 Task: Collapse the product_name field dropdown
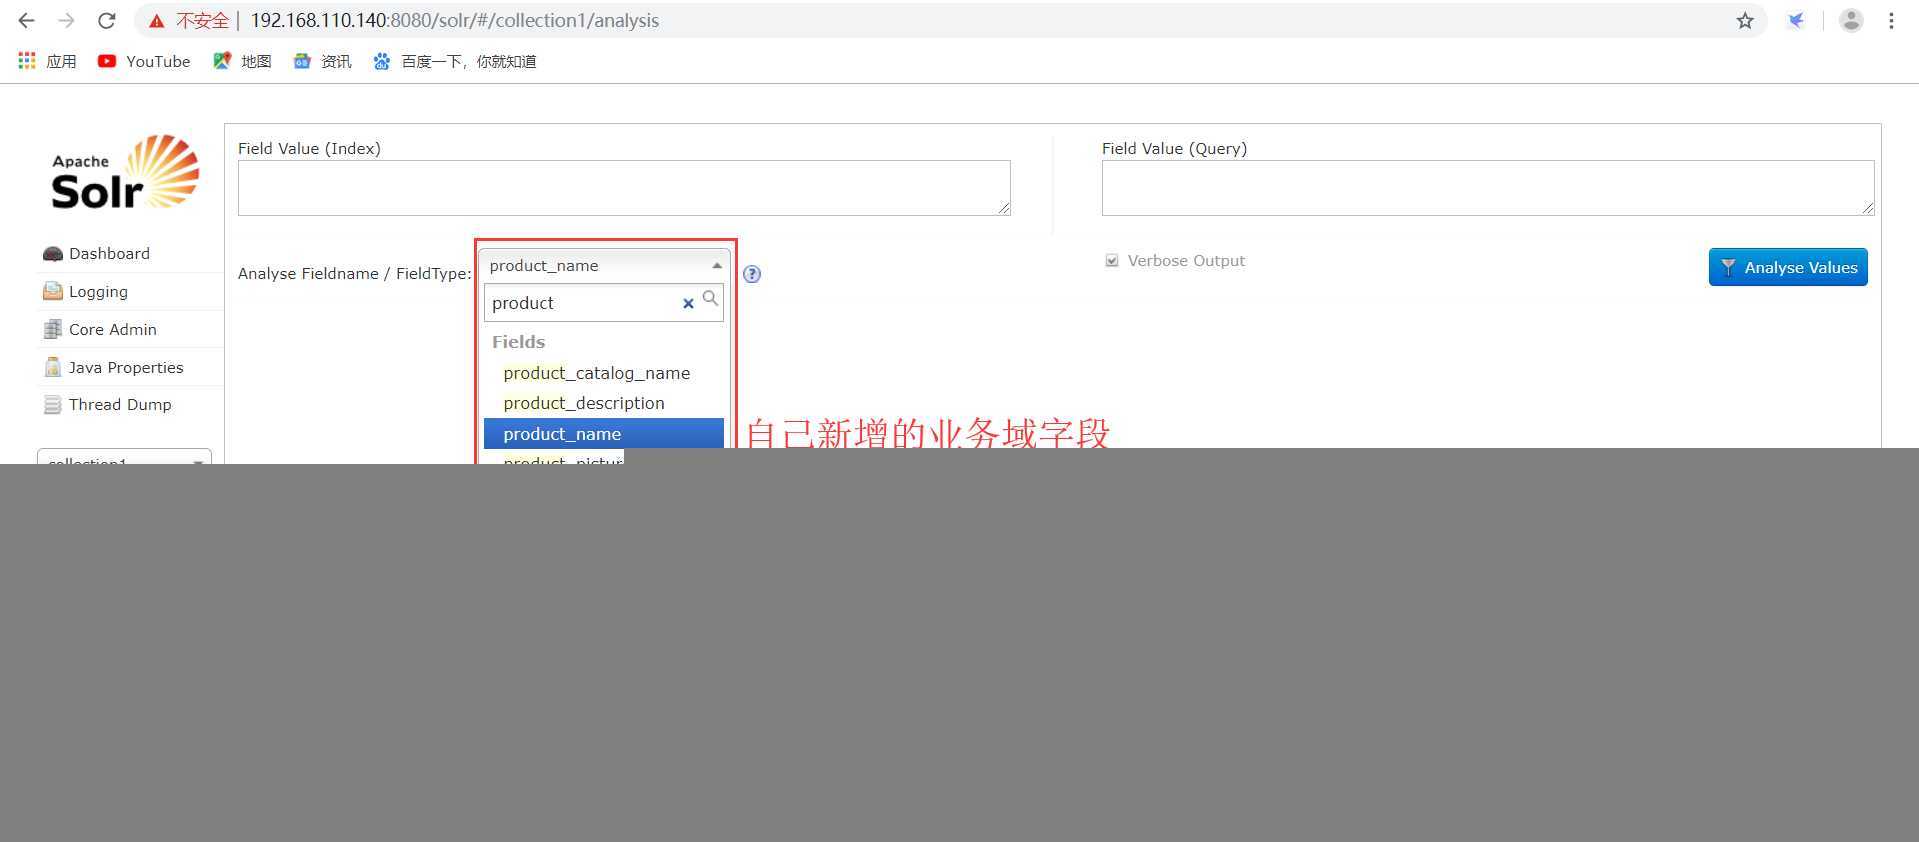[604, 265]
